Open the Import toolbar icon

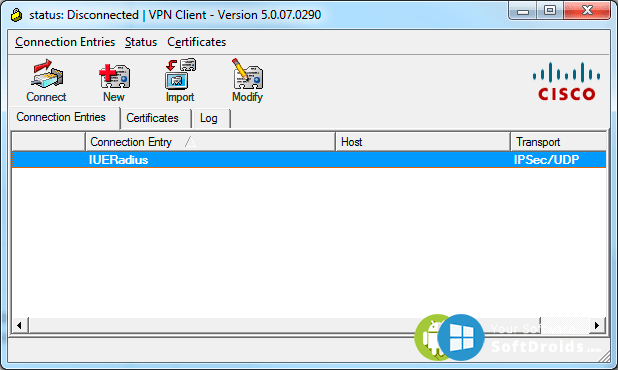pos(180,81)
